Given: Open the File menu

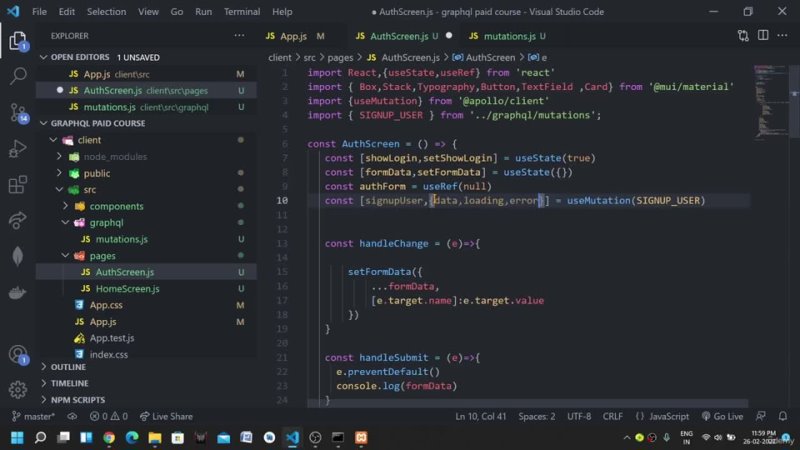Looking at the screenshot, I should click(39, 11).
